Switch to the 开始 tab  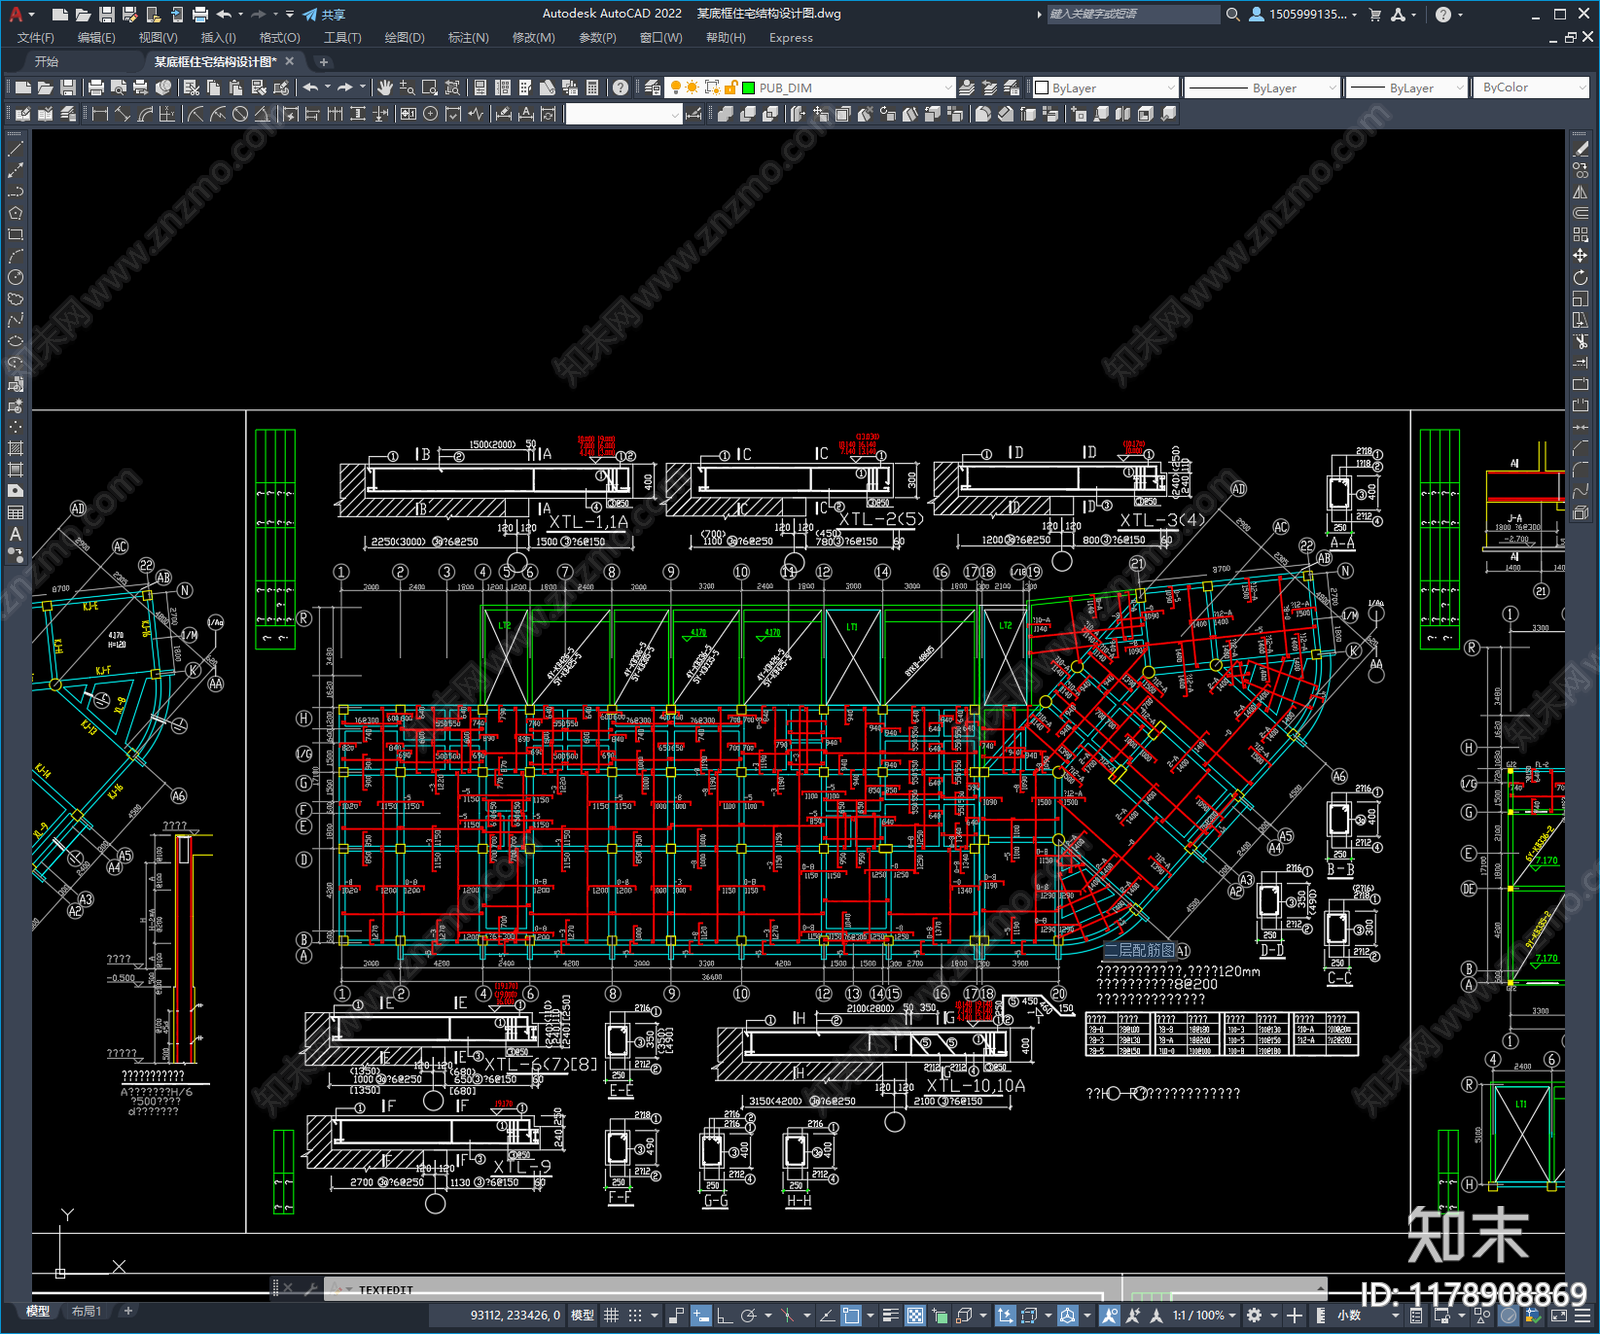(47, 62)
